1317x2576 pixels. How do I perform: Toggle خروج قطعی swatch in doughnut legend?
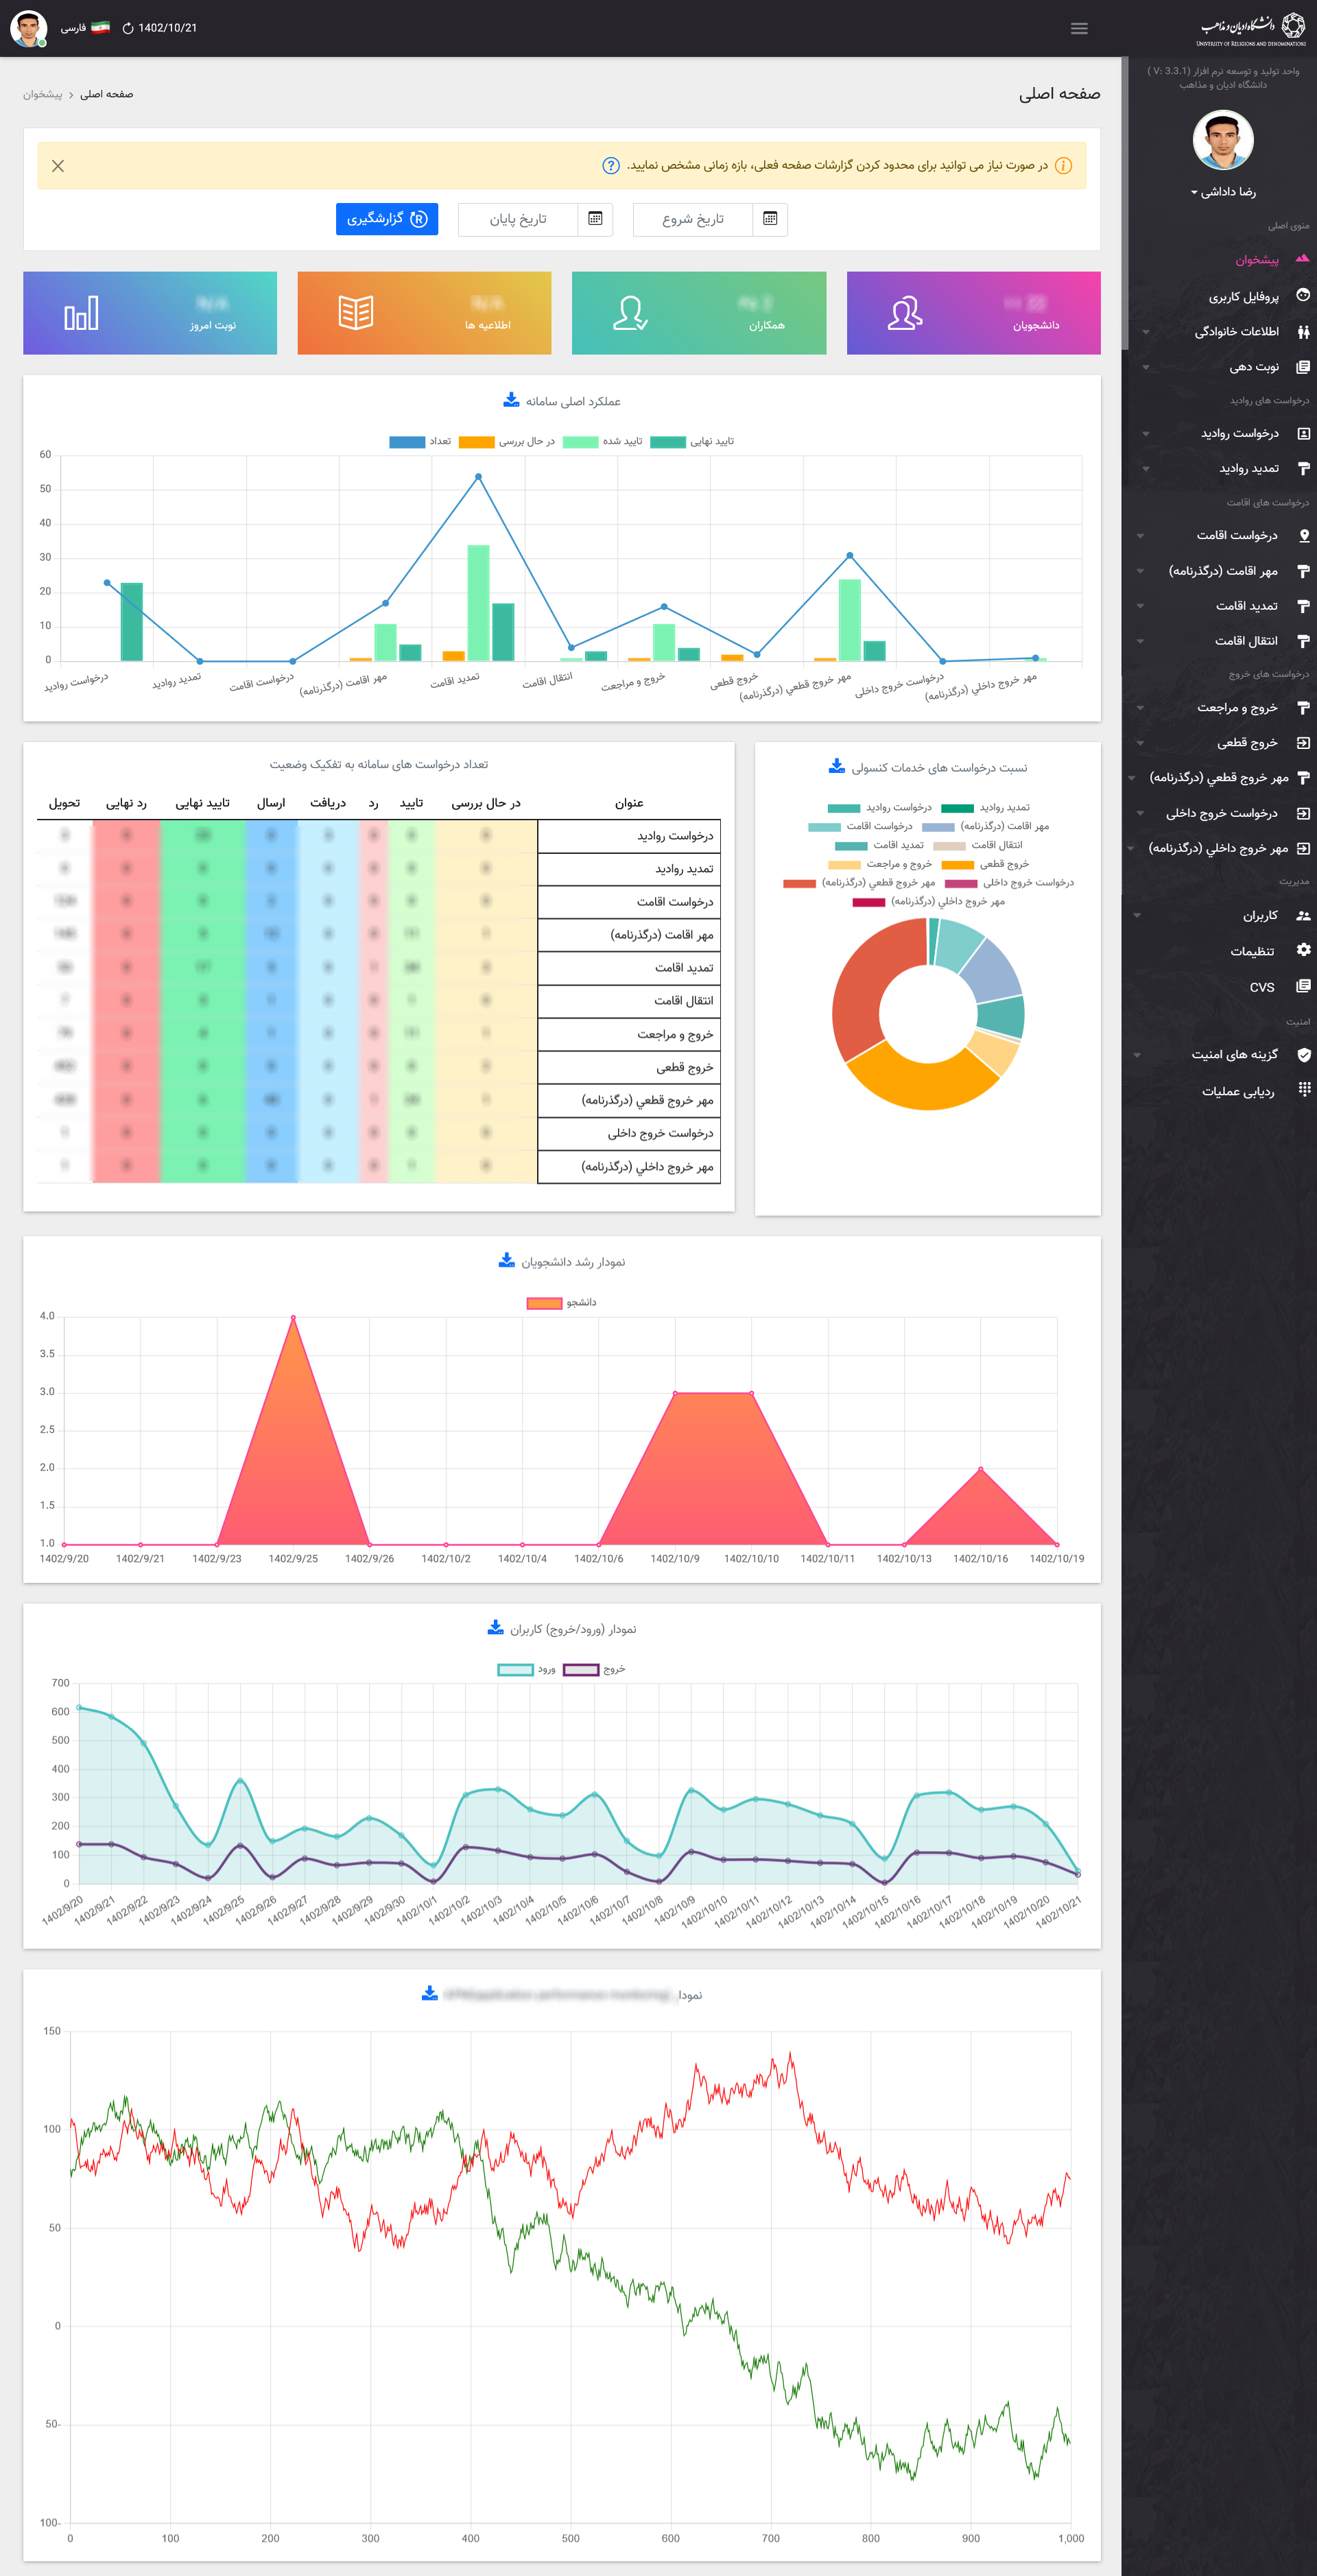(x=958, y=865)
